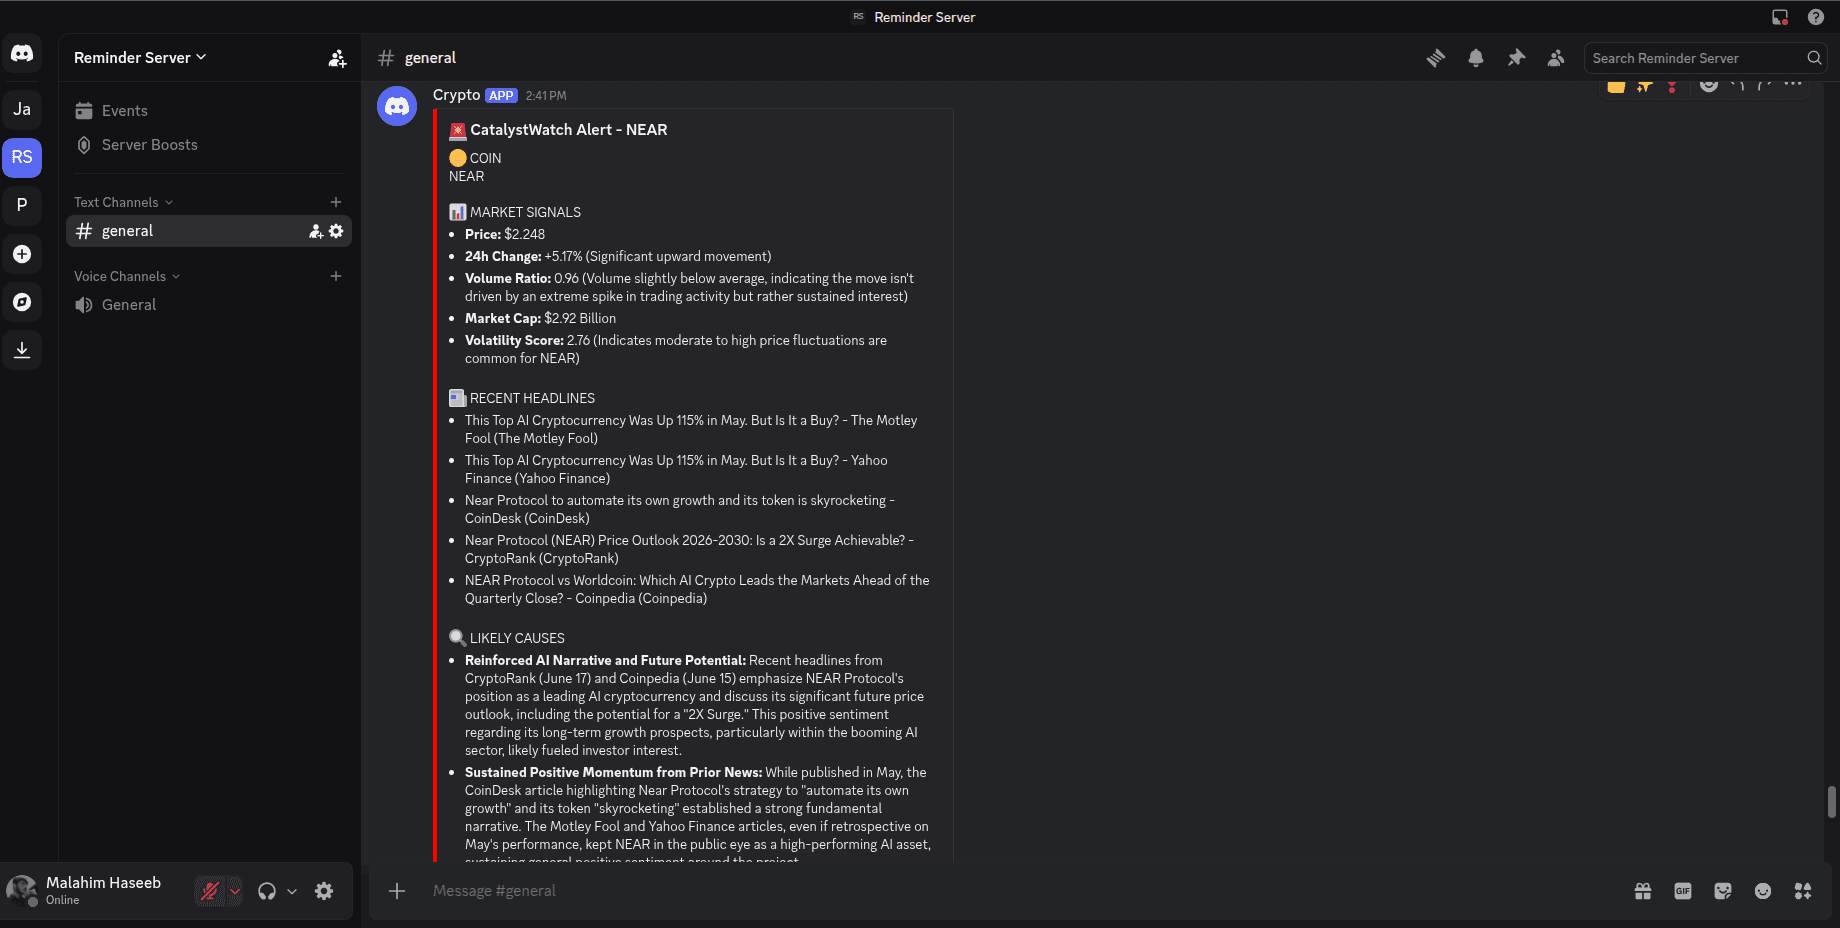Viewport: 1840px width, 928px height.
Task: Click 'Reinforced AI Narrative and Future Potential'
Action: click(x=605, y=660)
